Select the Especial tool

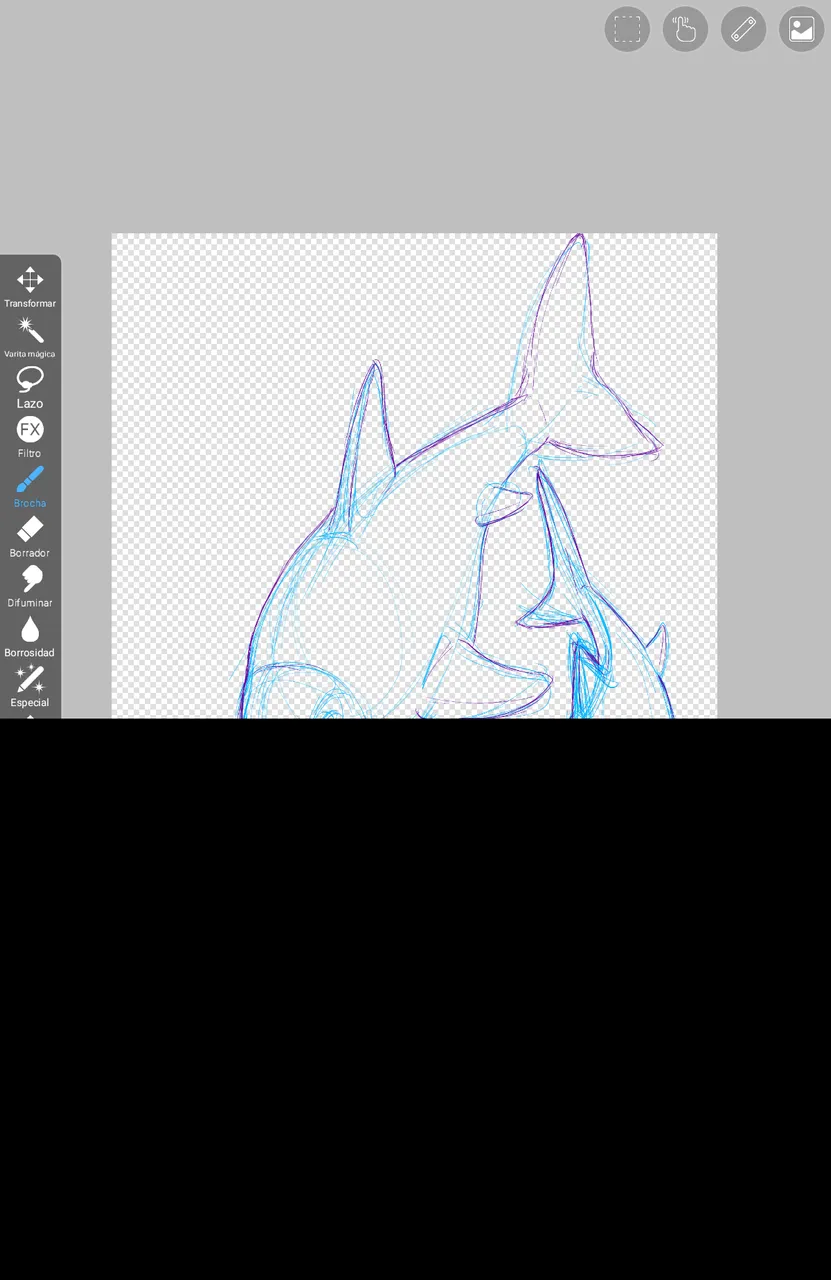[30, 686]
